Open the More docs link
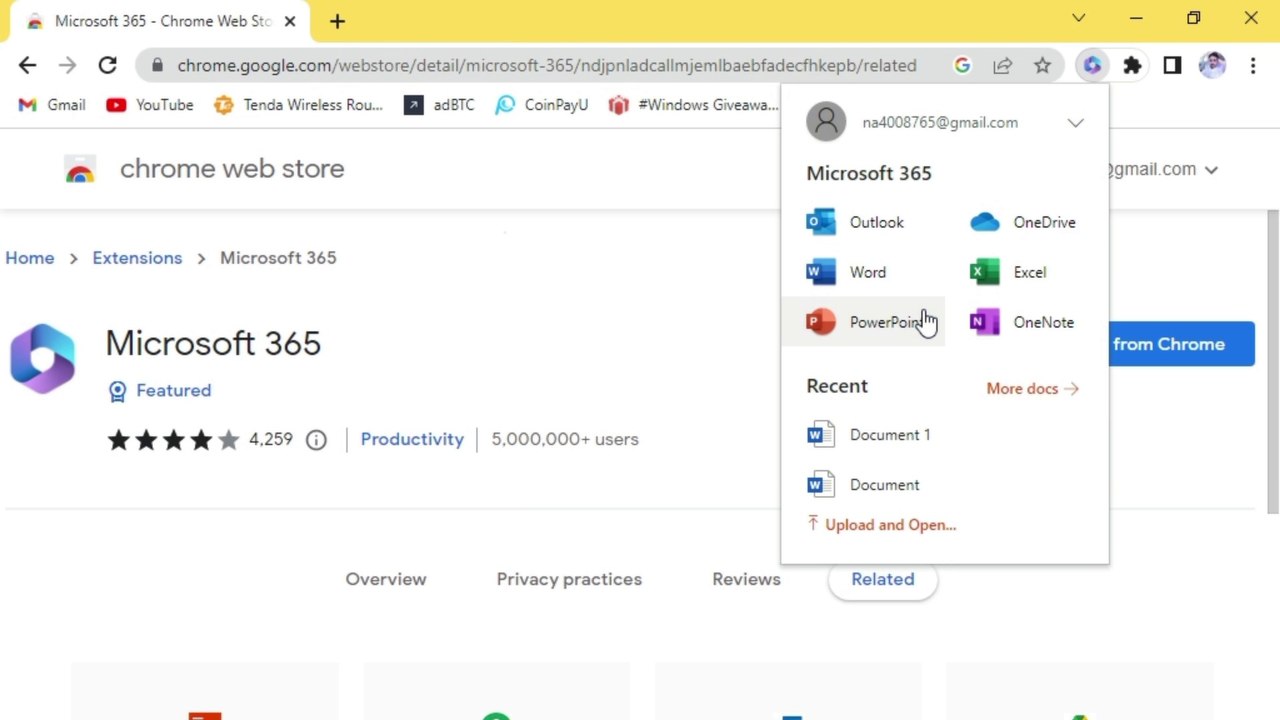 pos(1033,388)
